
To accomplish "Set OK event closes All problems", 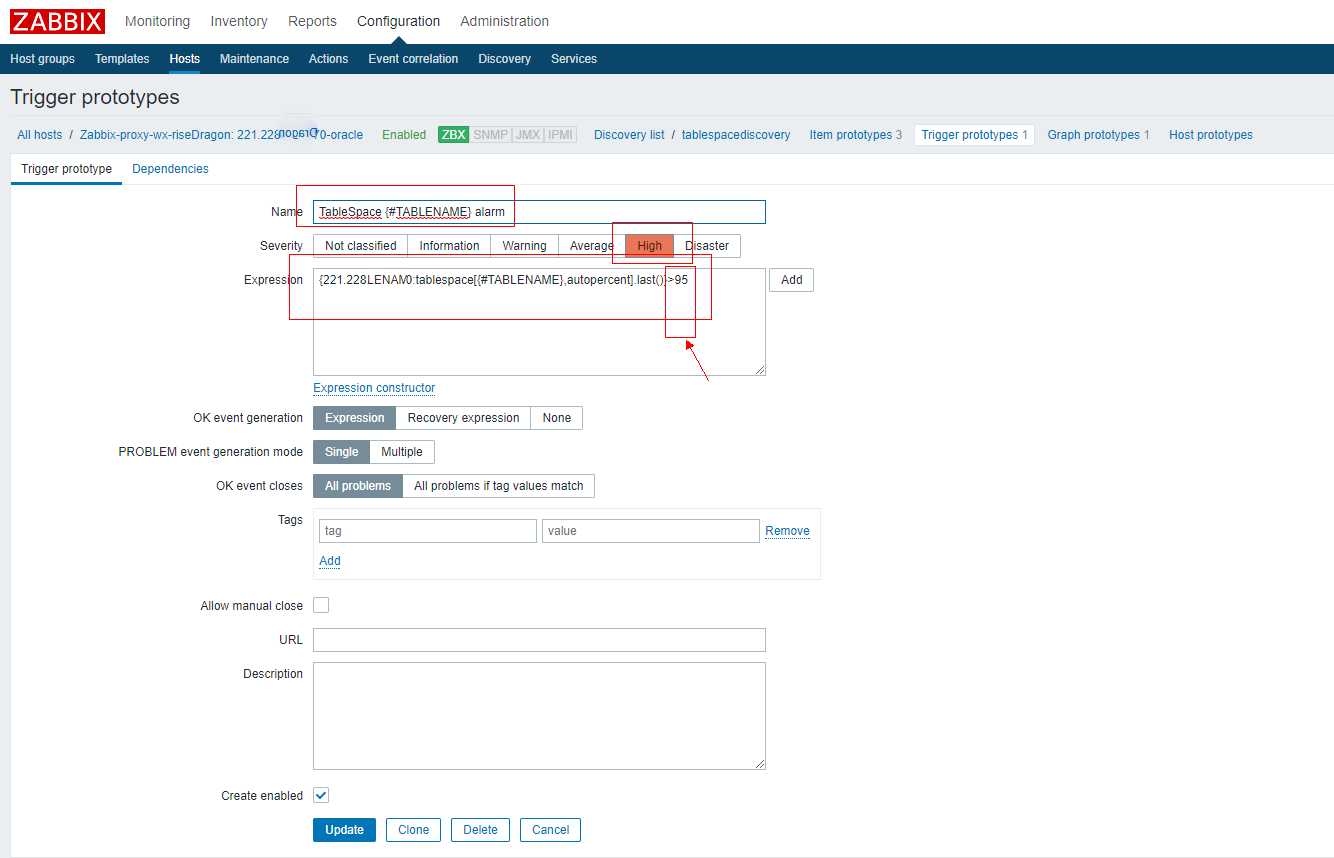I will point(357,486).
